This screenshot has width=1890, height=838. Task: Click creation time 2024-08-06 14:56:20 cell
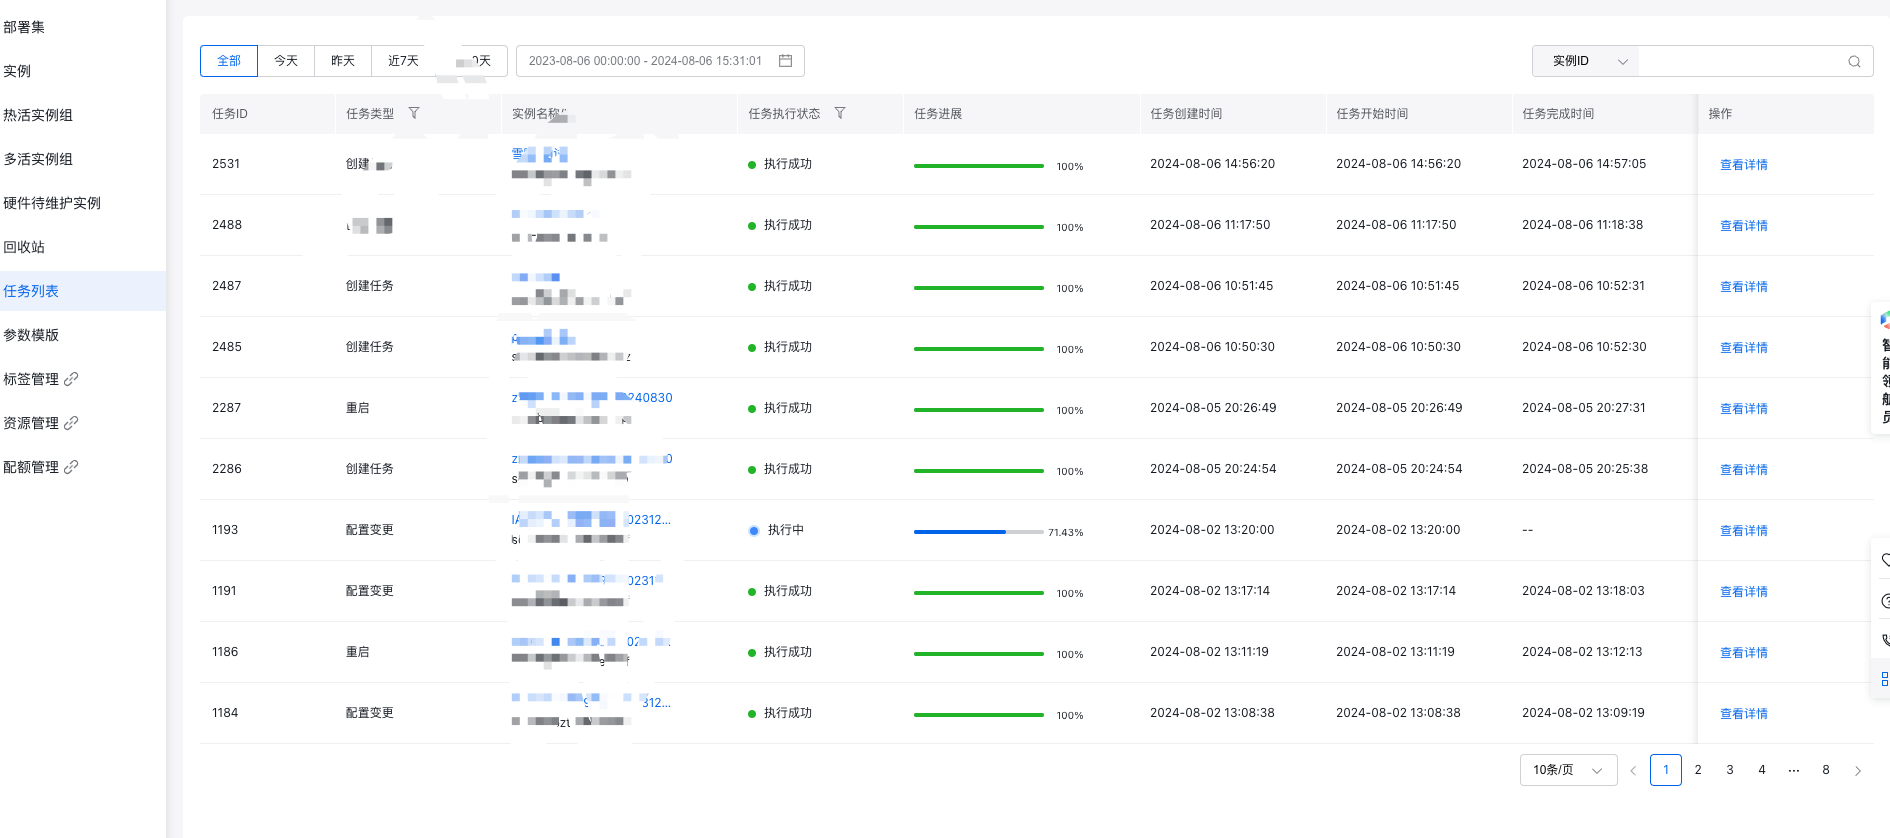pos(1212,164)
